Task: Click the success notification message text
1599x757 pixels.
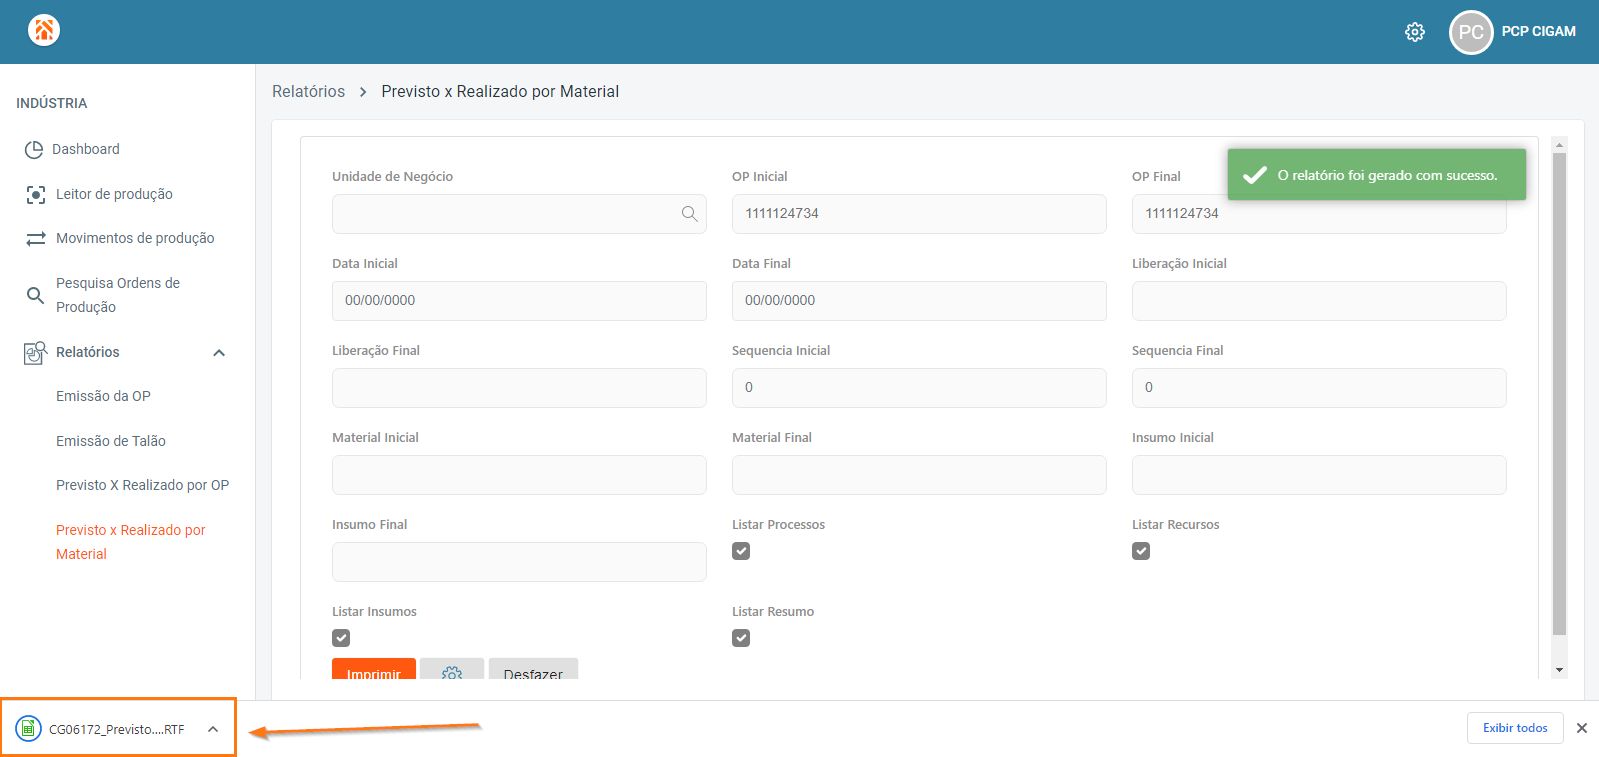Action: [x=1387, y=175]
